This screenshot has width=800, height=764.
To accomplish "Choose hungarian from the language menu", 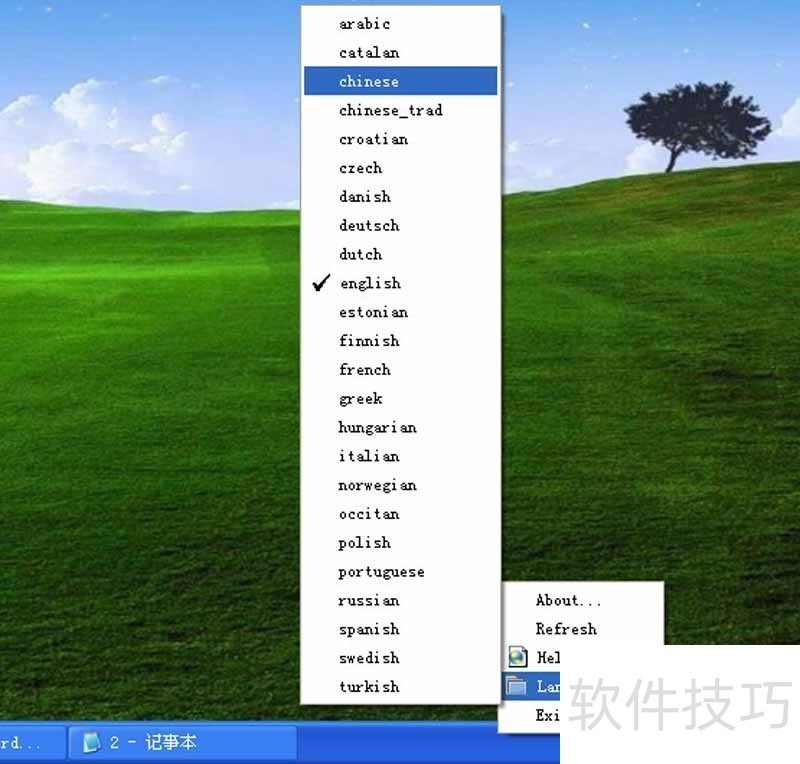I will (x=401, y=427).
